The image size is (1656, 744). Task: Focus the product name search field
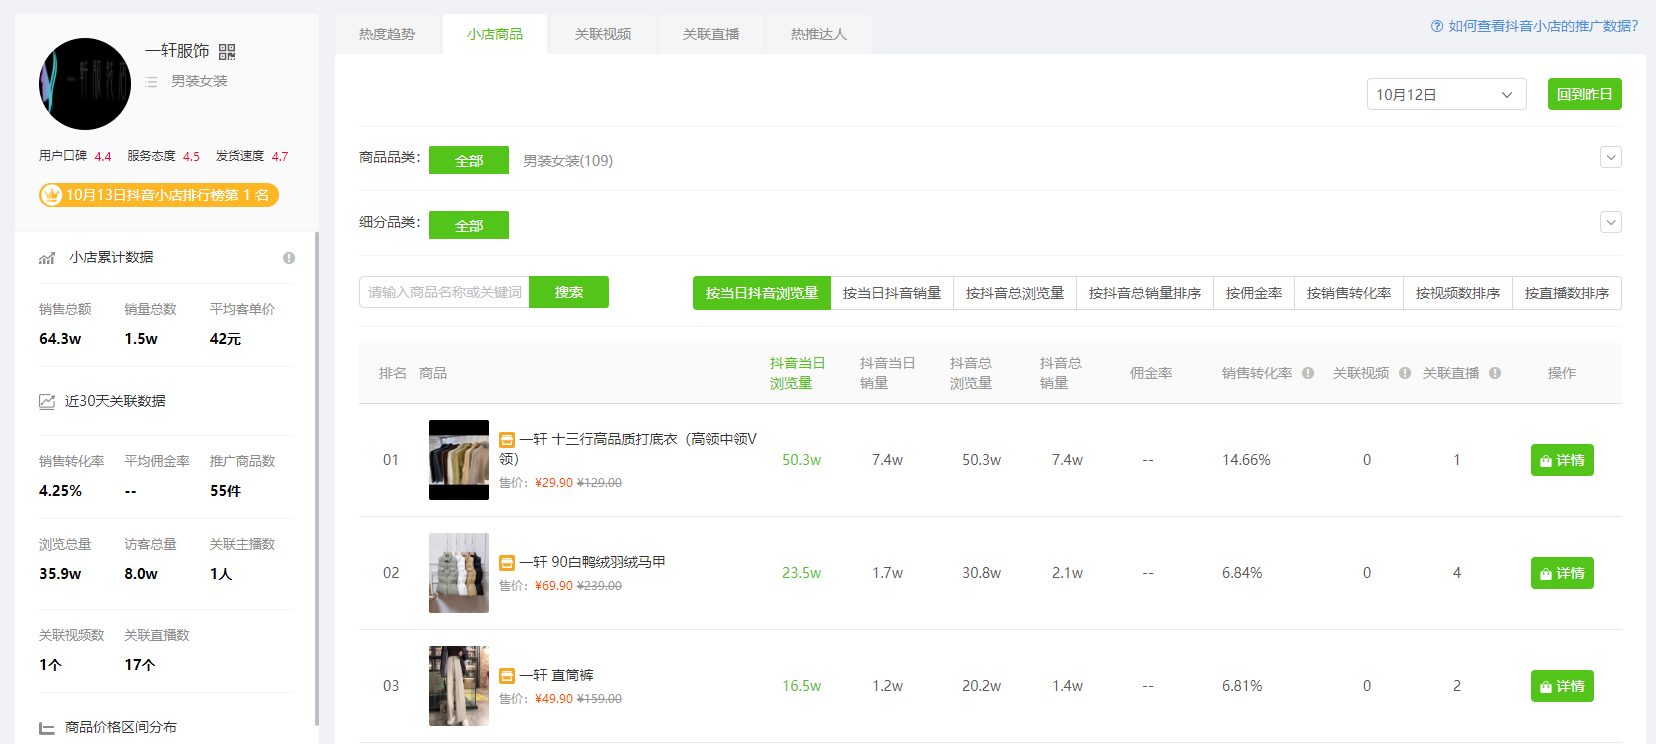point(444,292)
